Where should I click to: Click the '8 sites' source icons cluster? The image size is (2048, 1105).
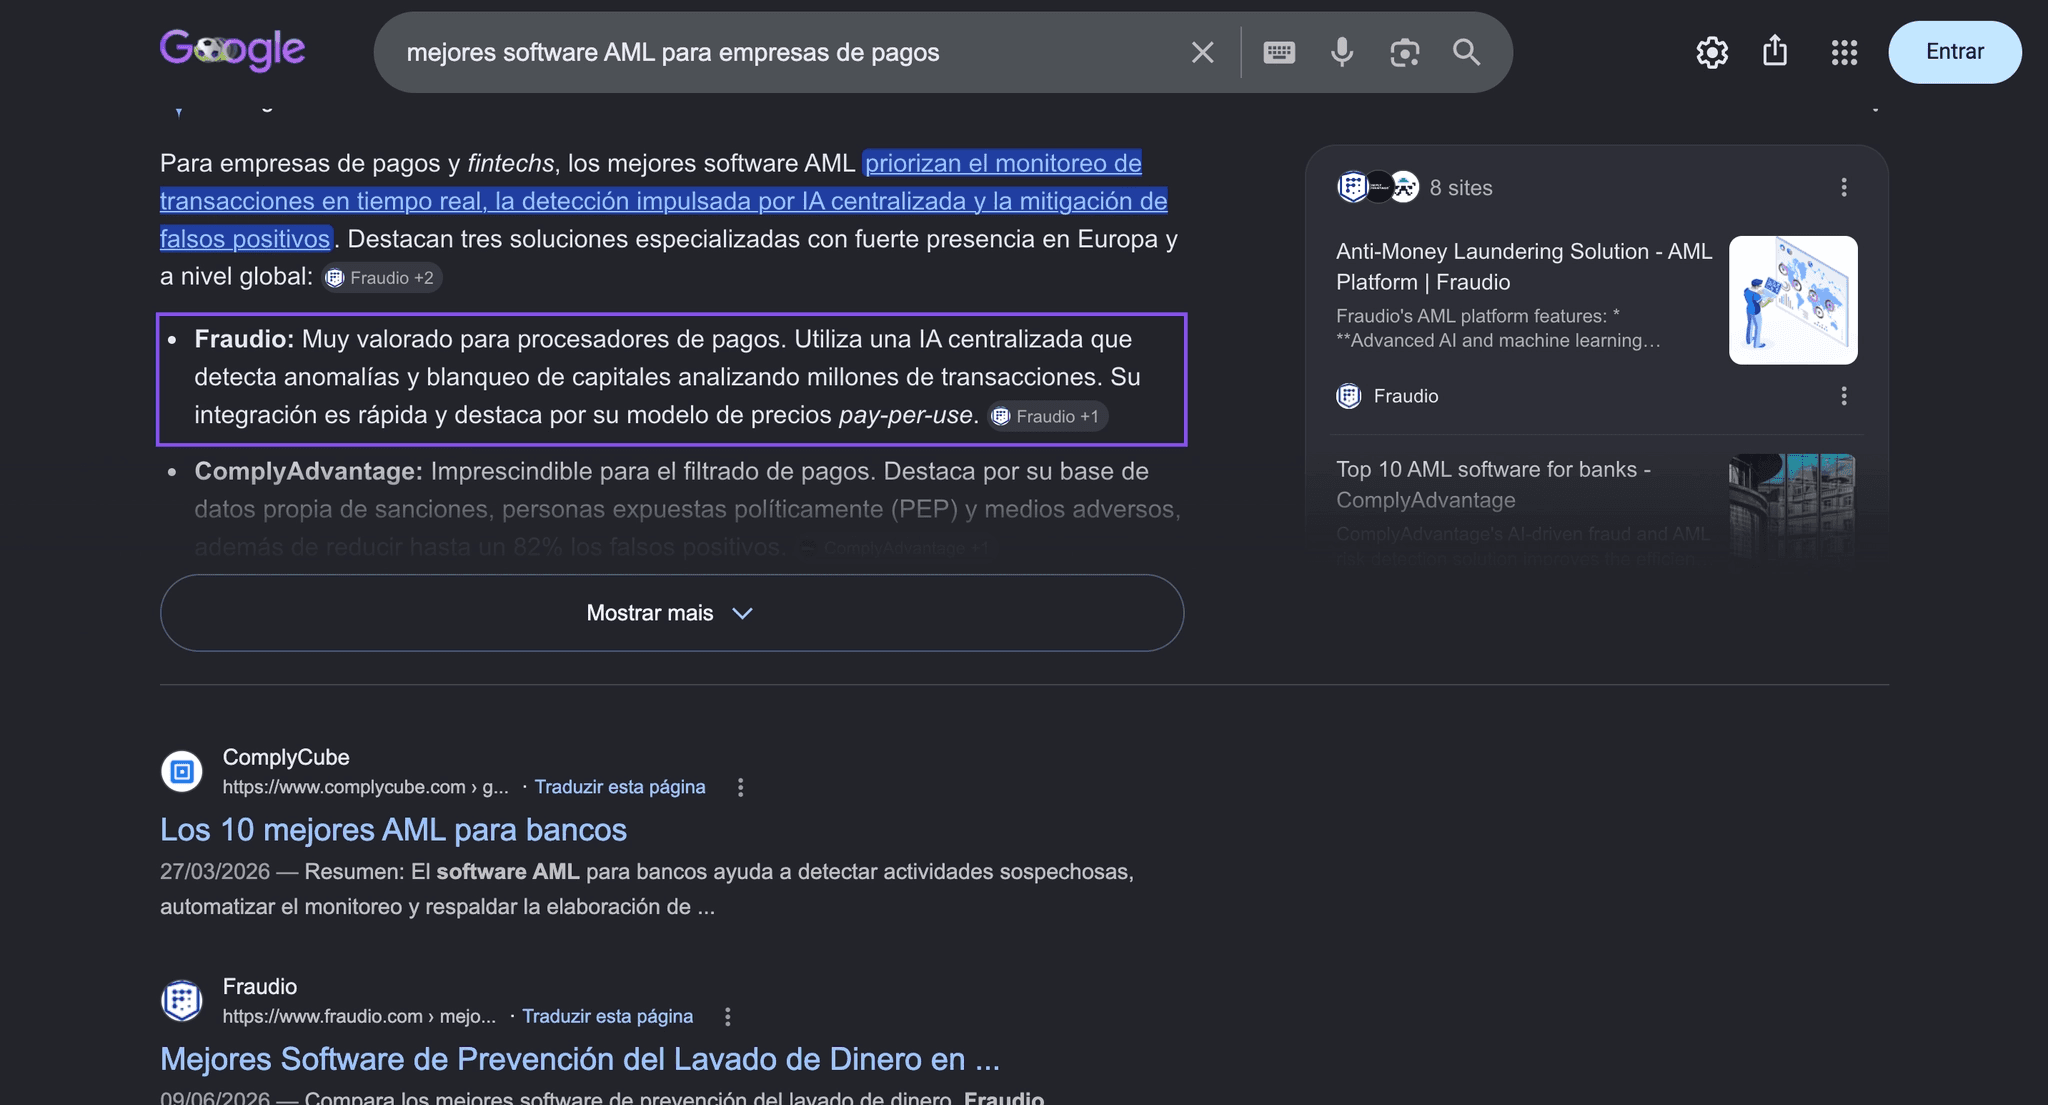pos(1378,187)
